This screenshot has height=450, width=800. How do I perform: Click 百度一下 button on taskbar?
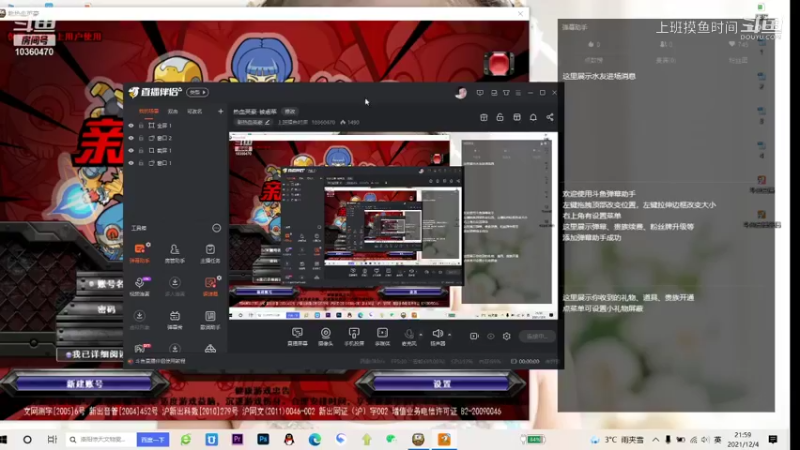coord(153,439)
